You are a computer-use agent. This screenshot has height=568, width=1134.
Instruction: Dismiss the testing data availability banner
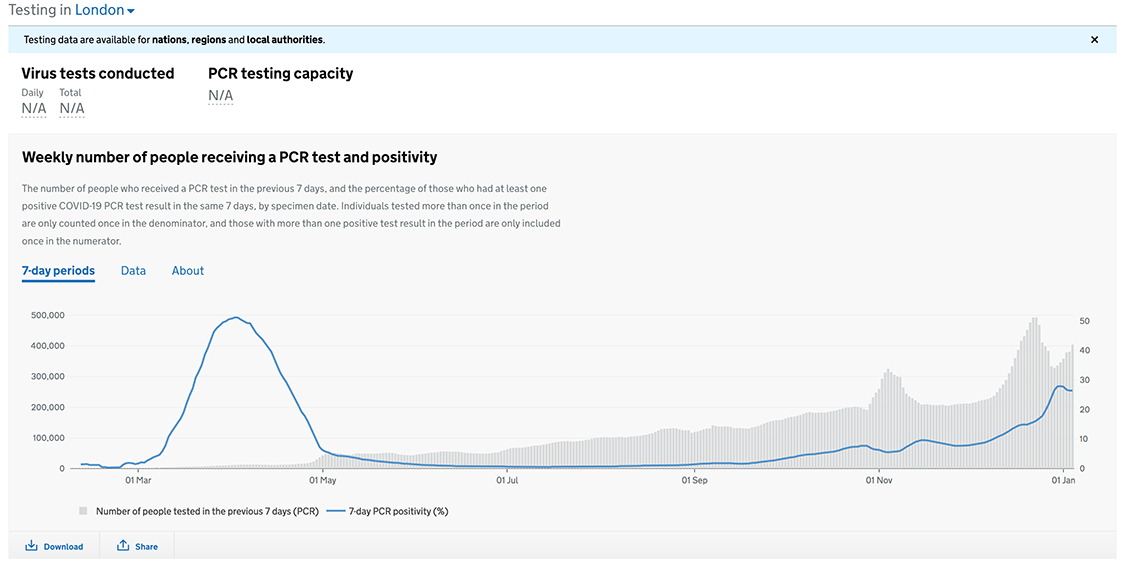1094,40
